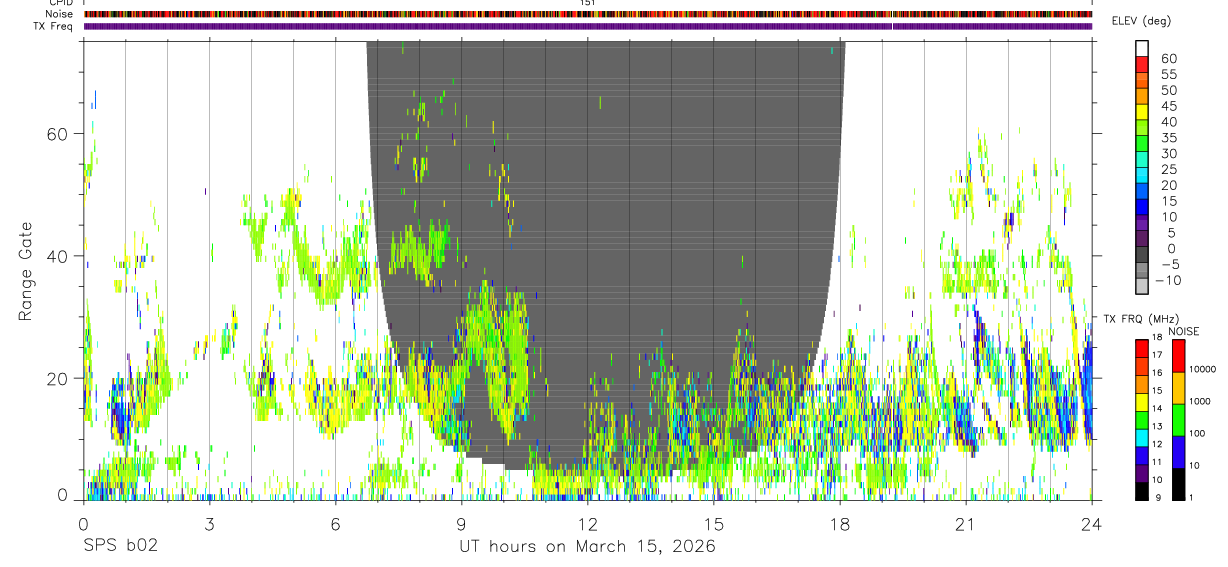This screenshot has height=567, width=1228.
Task: Select the black bottom block of NOISE bar
Action: (1177, 484)
